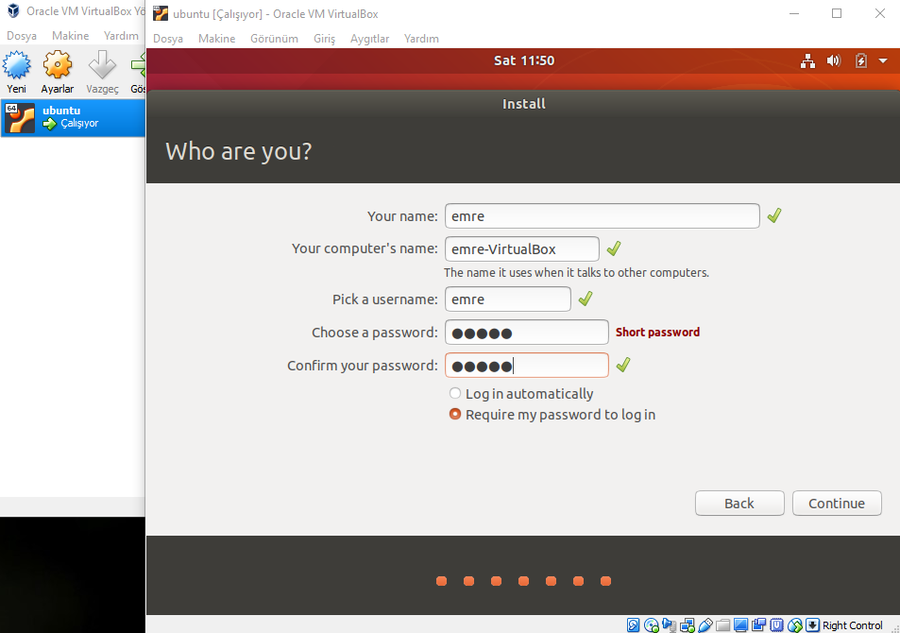Open the Makine menu in VM window
Viewport: 900px width, 633px height.
tap(216, 39)
